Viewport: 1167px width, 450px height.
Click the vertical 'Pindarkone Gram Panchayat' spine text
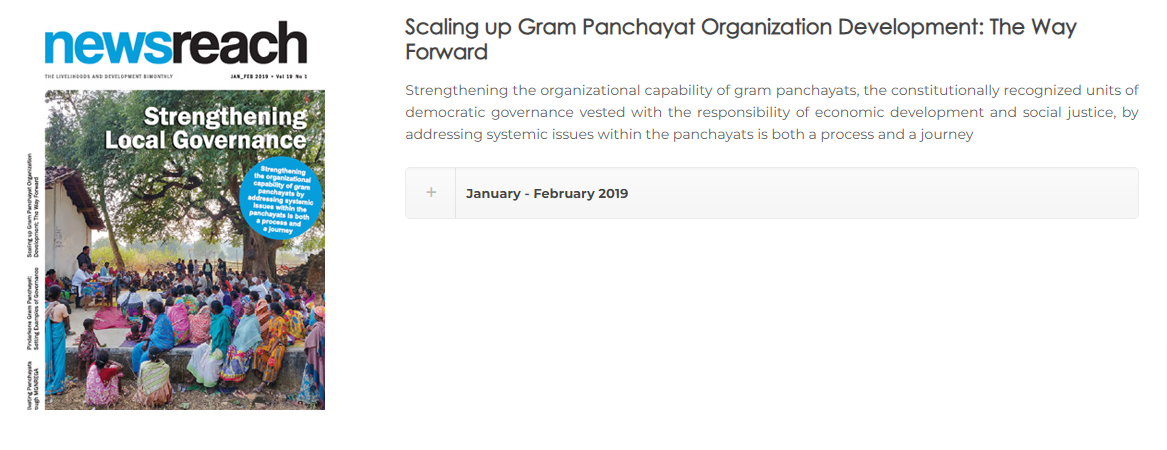pyautogui.click(x=32, y=315)
